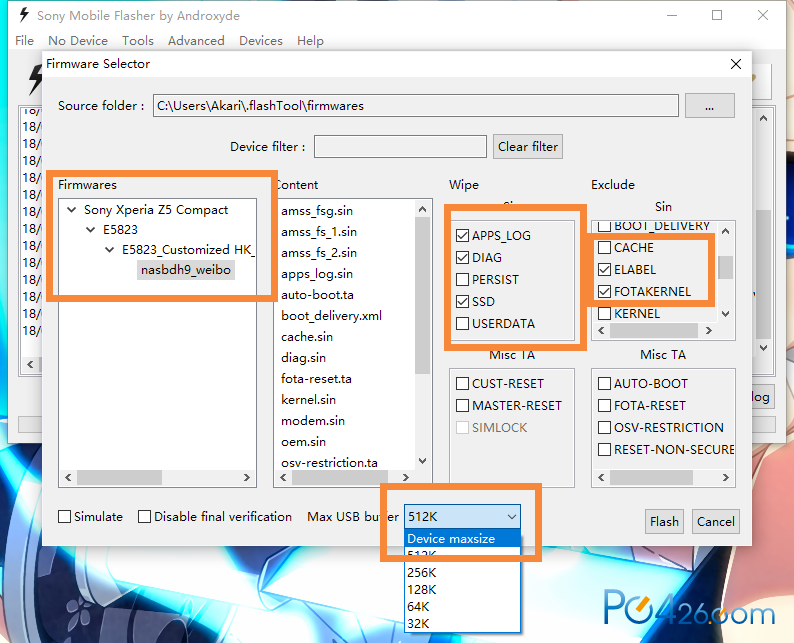Image resolution: width=794 pixels, height=643 pixels.
Task: Click Content list horizontal scroll-left arrow
Action: coord(283,477)
